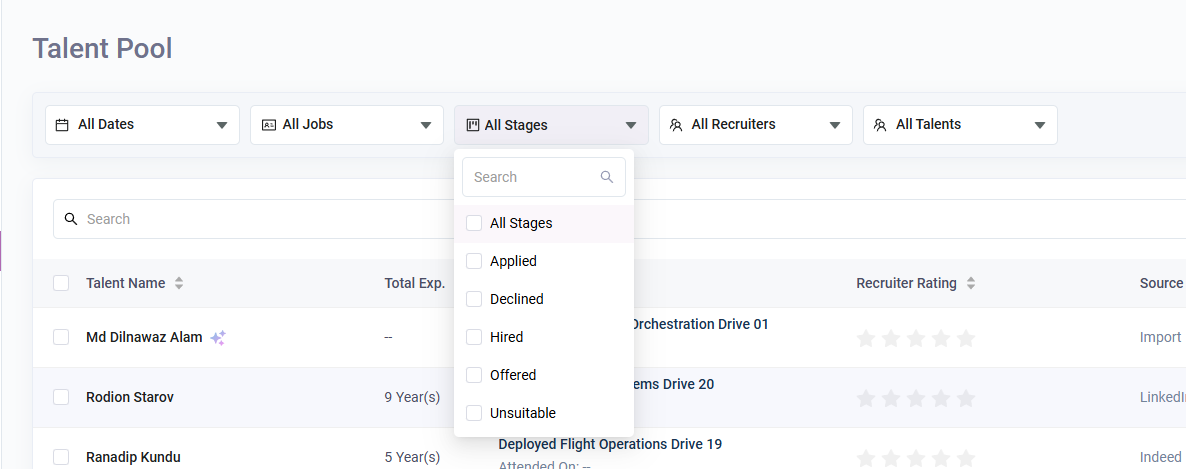Click the main talent Search input field
The height and width of the screenshot is (469, 1186).
[x=619, y=219]
